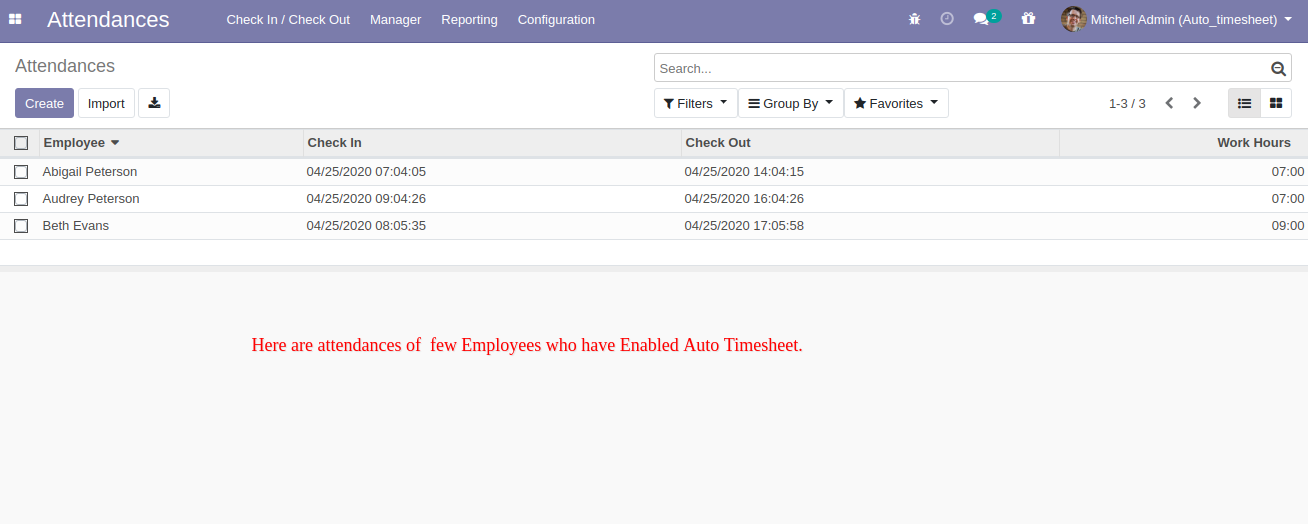Click check-in time 04/25/2020 09:04:26
Viewport: 1308px width, 524px height.
click(x=366, y=199)
